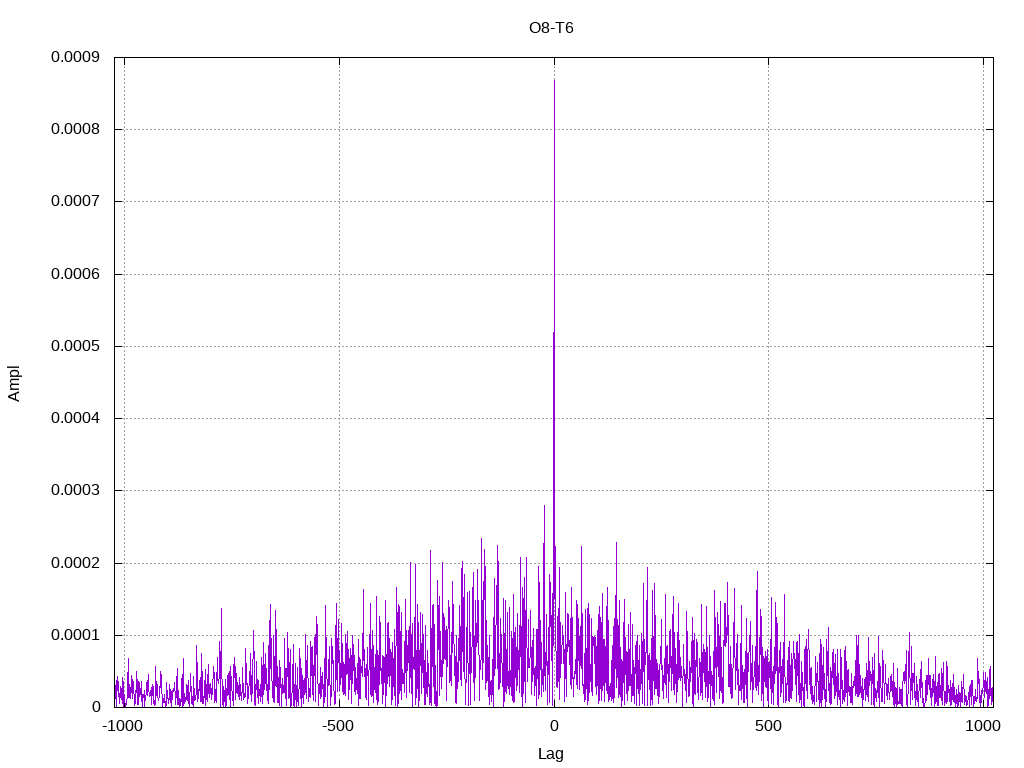Select the Ampl y-axis label

click(14, 383)
